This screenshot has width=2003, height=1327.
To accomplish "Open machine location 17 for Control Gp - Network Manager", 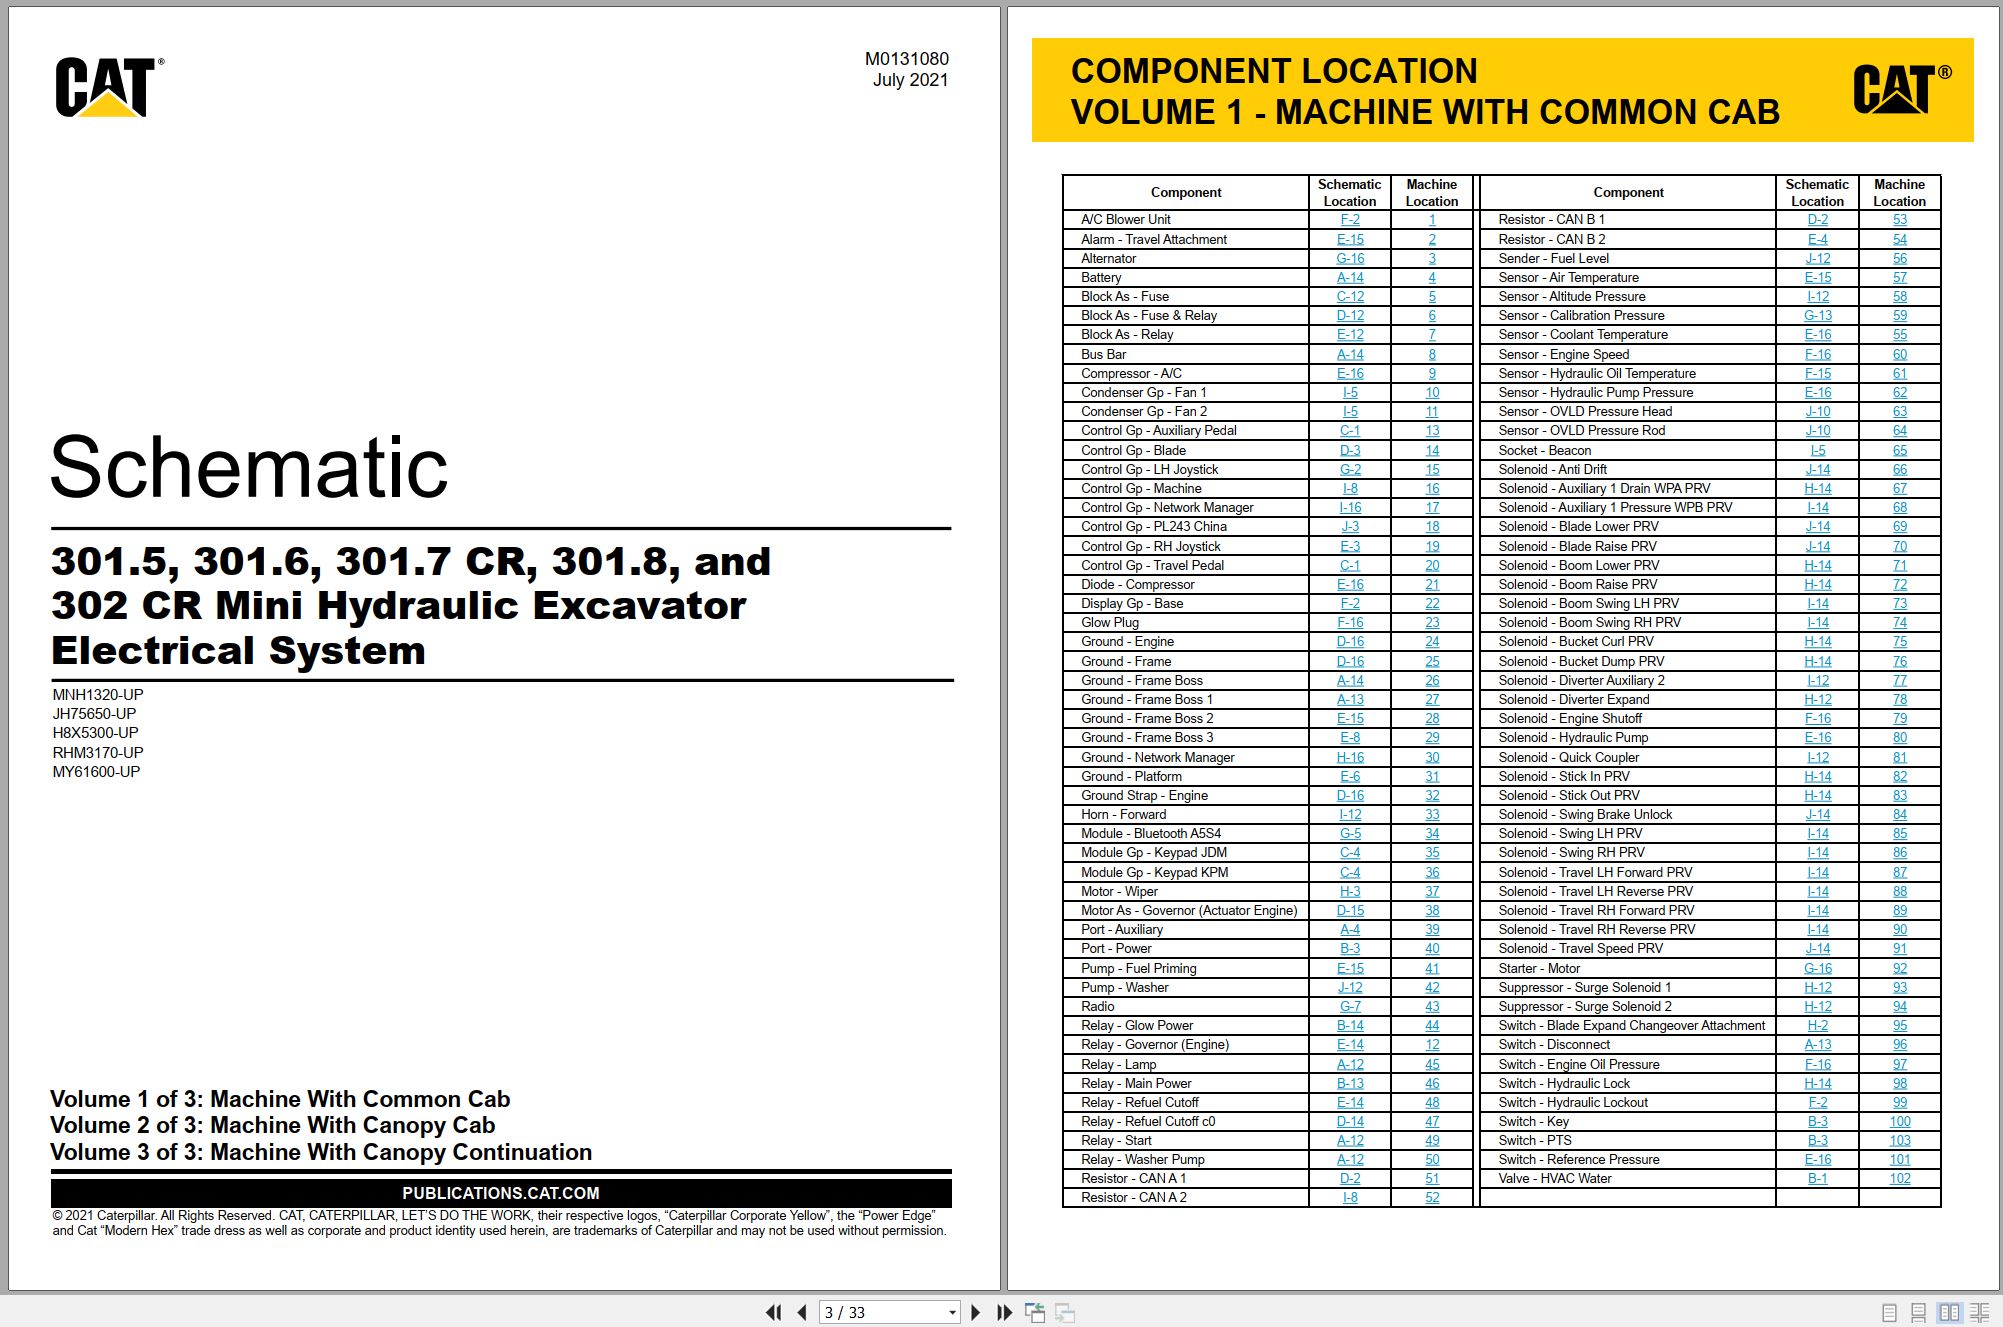I will pyautogui.click(x=1432, y=507).
